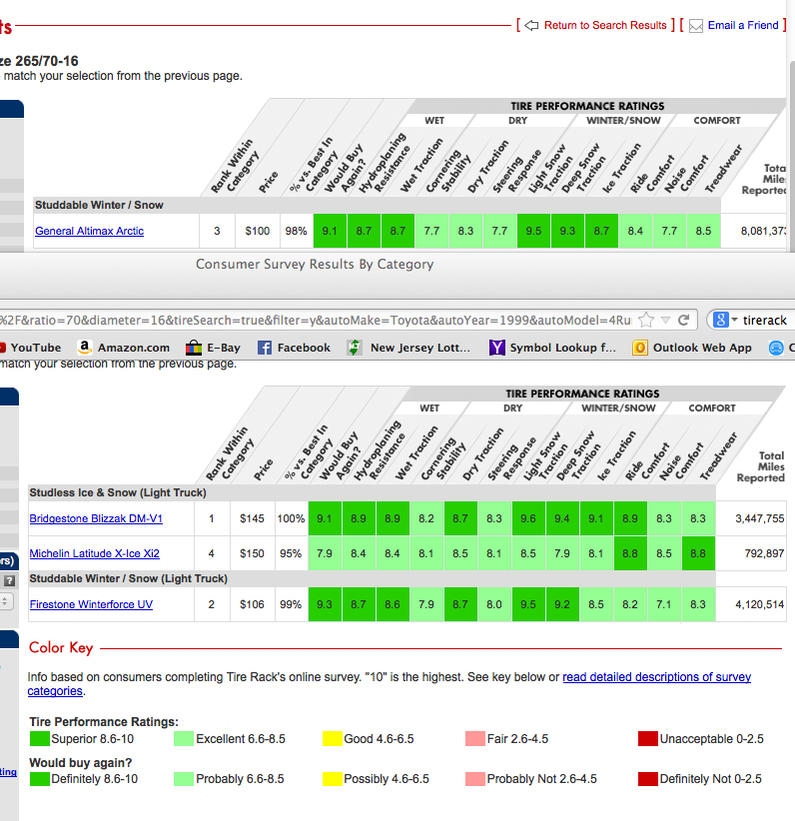Image resolution: width=795 pixels, height=821 pixels.
Task: Open the Google search engine dropdown
Action: [x=725, y=319]
